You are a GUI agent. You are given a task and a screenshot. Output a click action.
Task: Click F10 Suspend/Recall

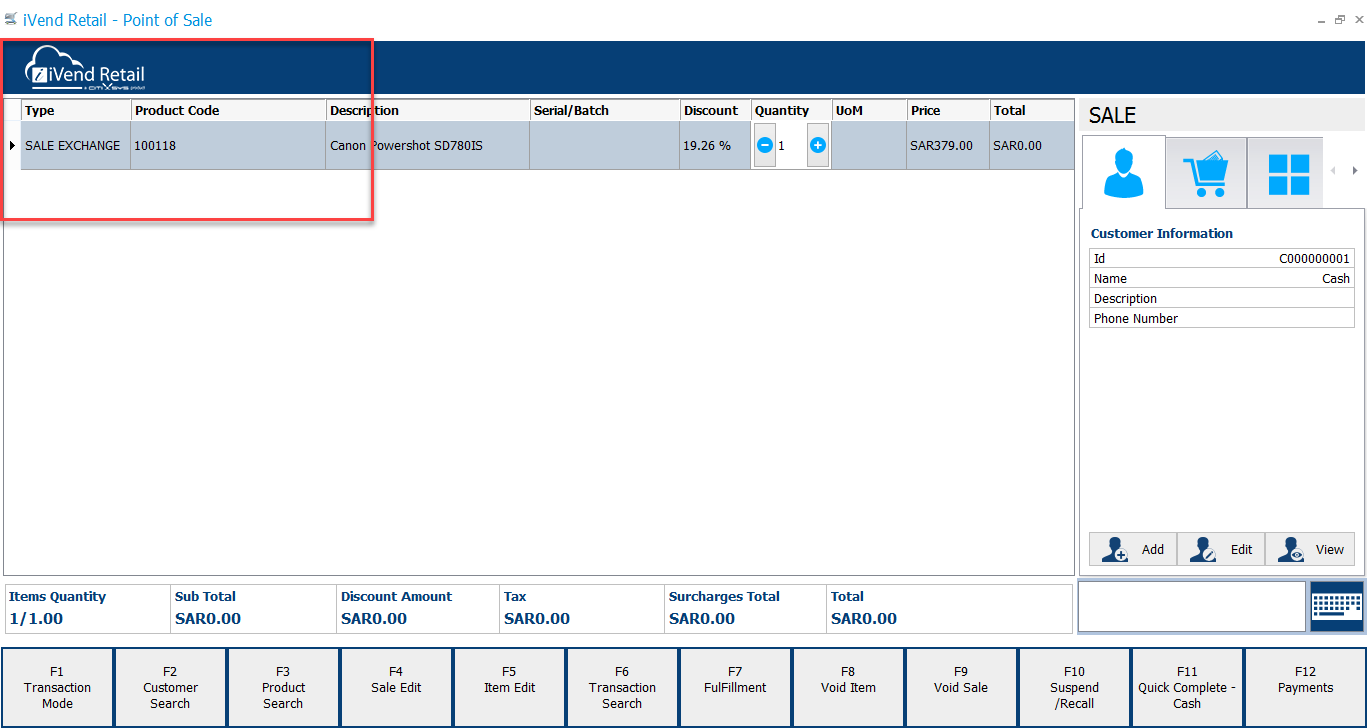1074,687
